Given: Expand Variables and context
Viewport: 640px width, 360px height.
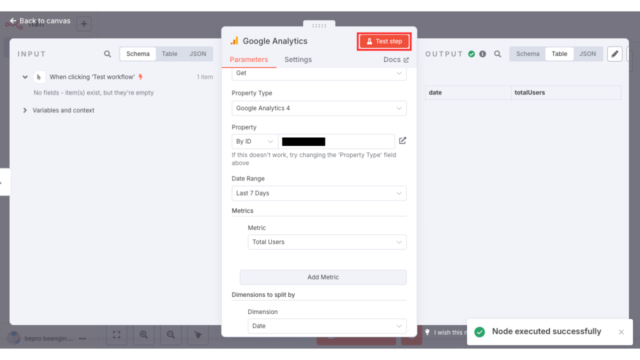Looking at the screenshot, I should [x=25, y=110].
